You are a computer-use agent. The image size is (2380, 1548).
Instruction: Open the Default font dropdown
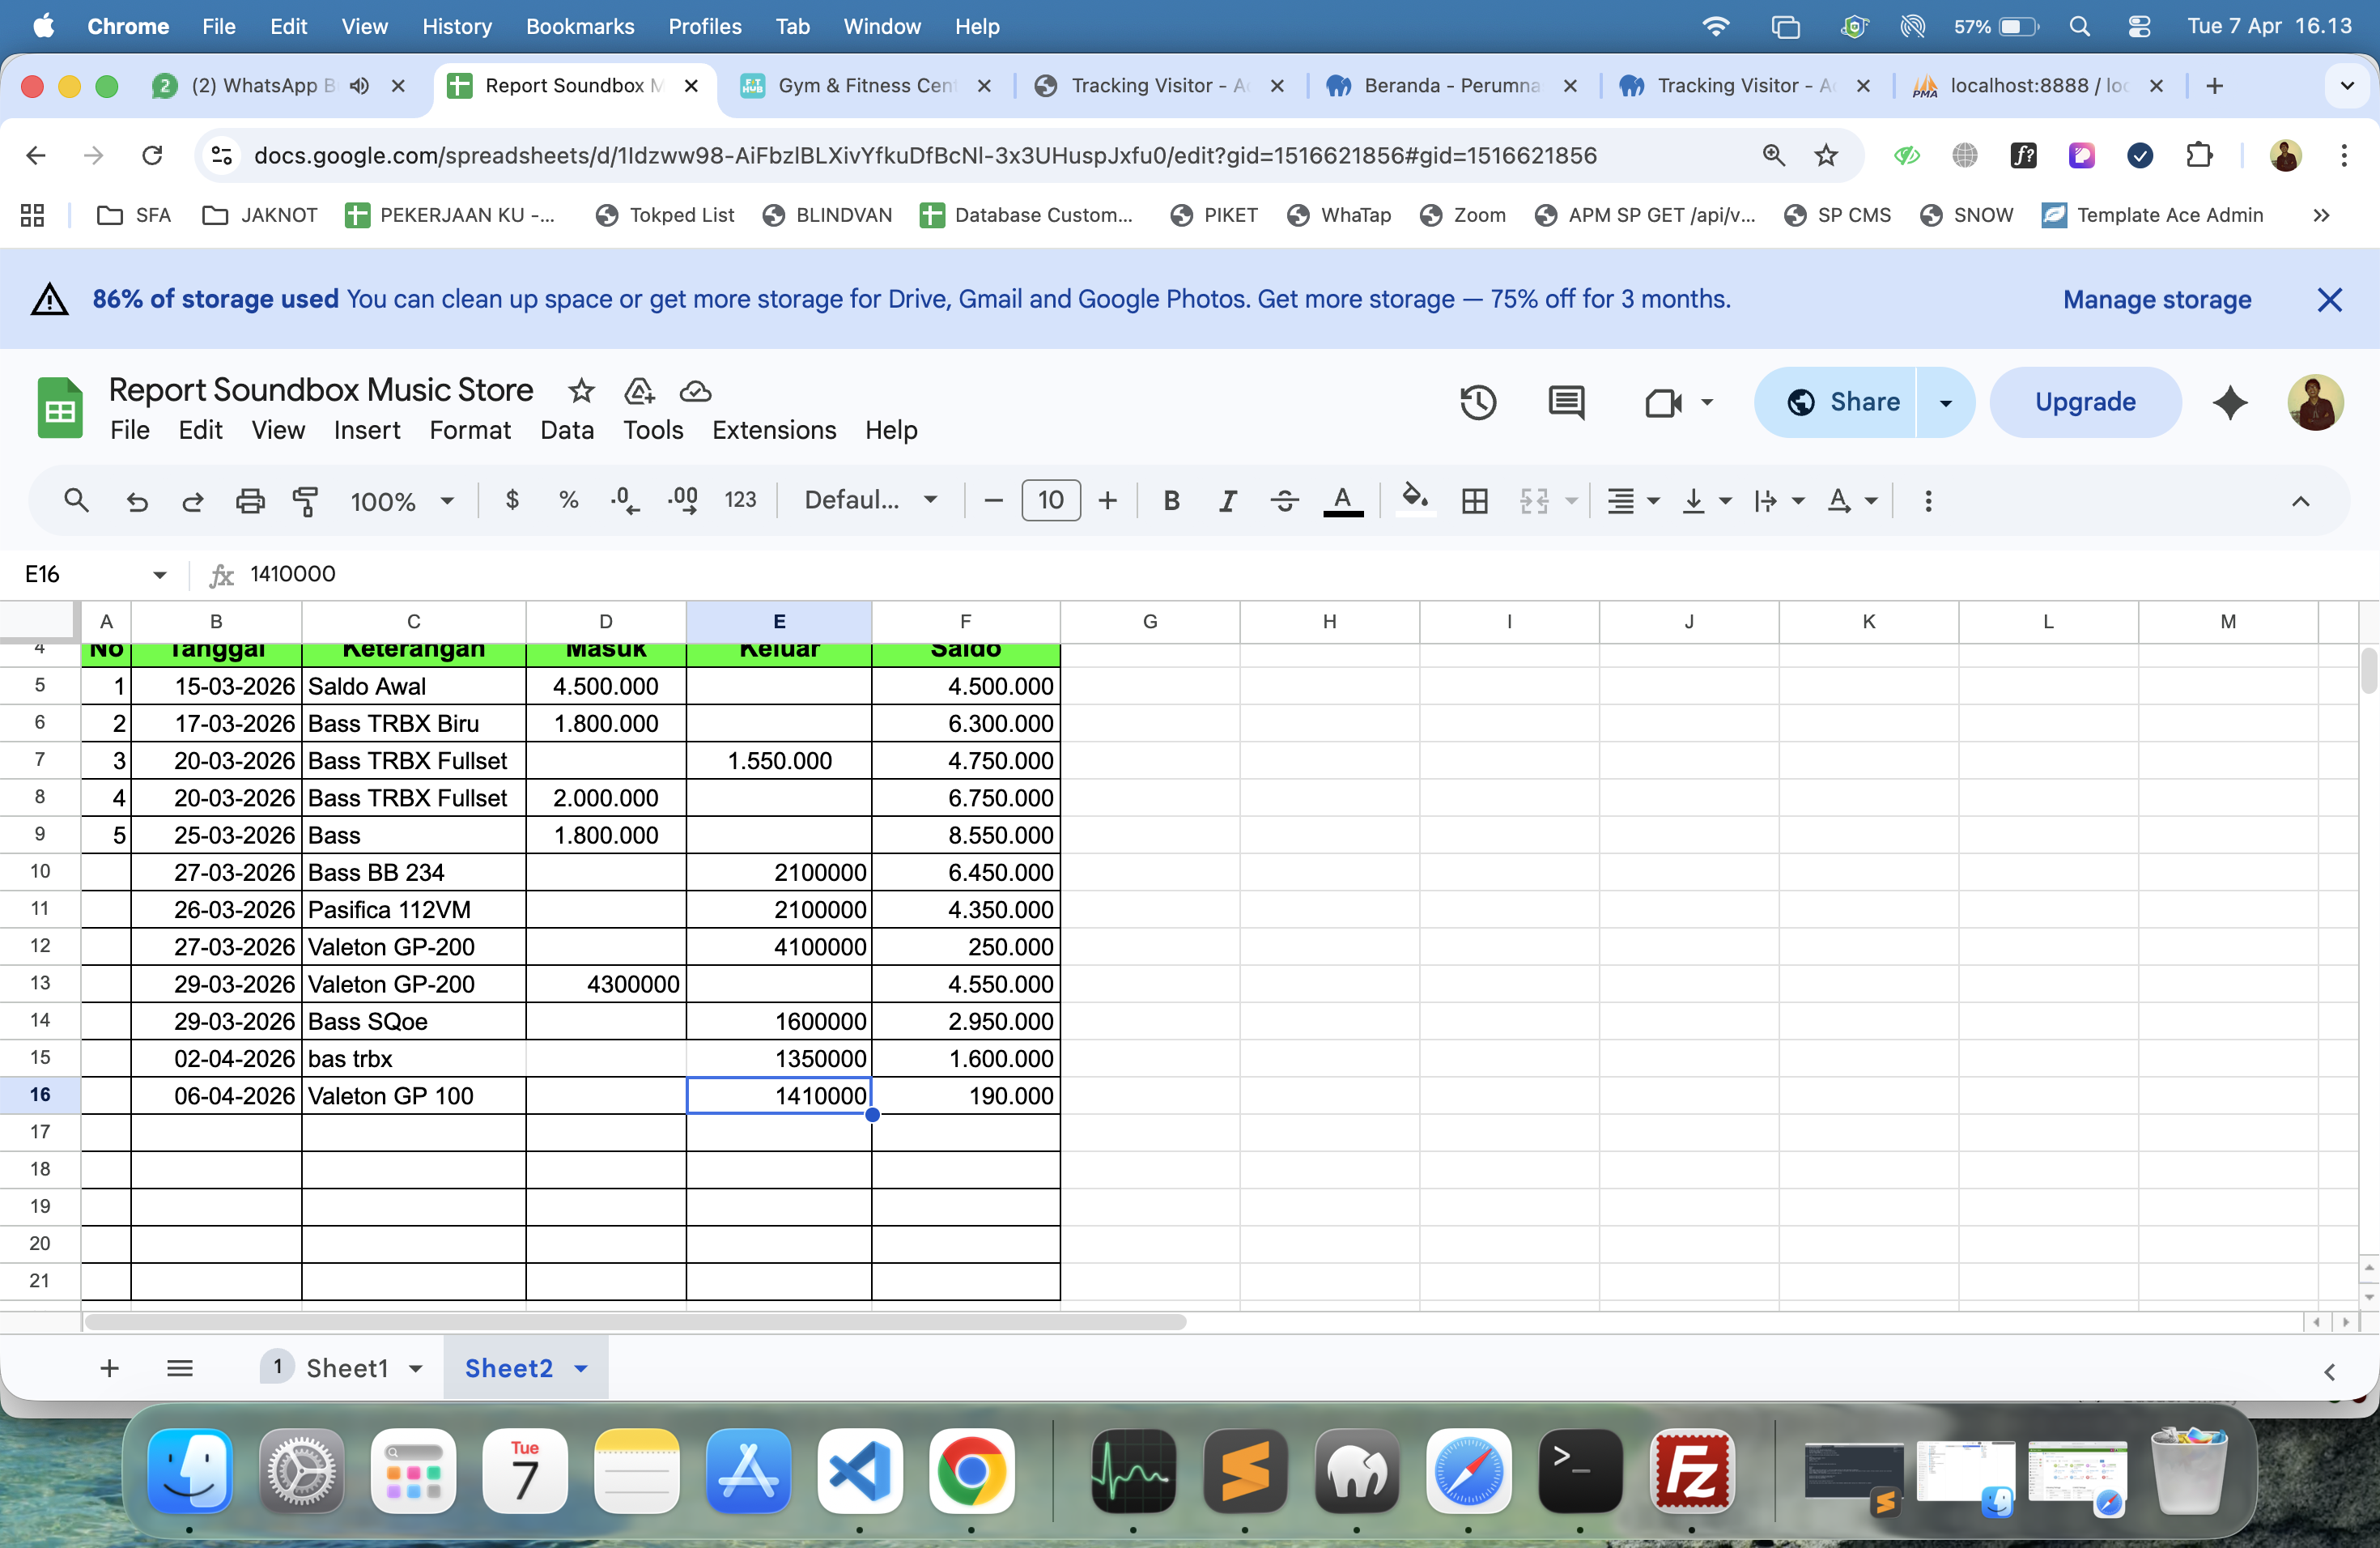pos(871,500)
